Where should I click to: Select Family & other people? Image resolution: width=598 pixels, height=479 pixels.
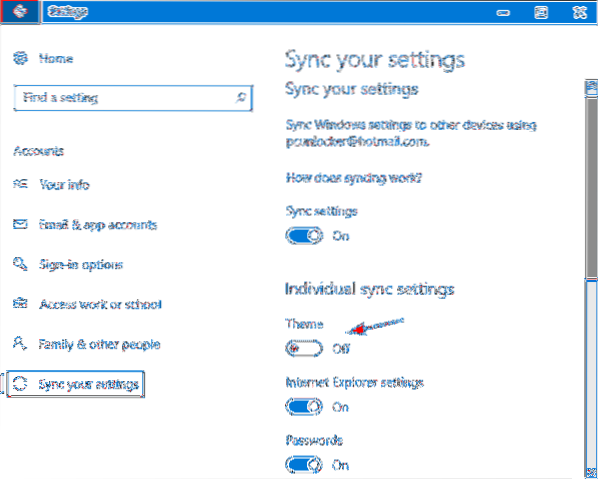pos(99,344)
